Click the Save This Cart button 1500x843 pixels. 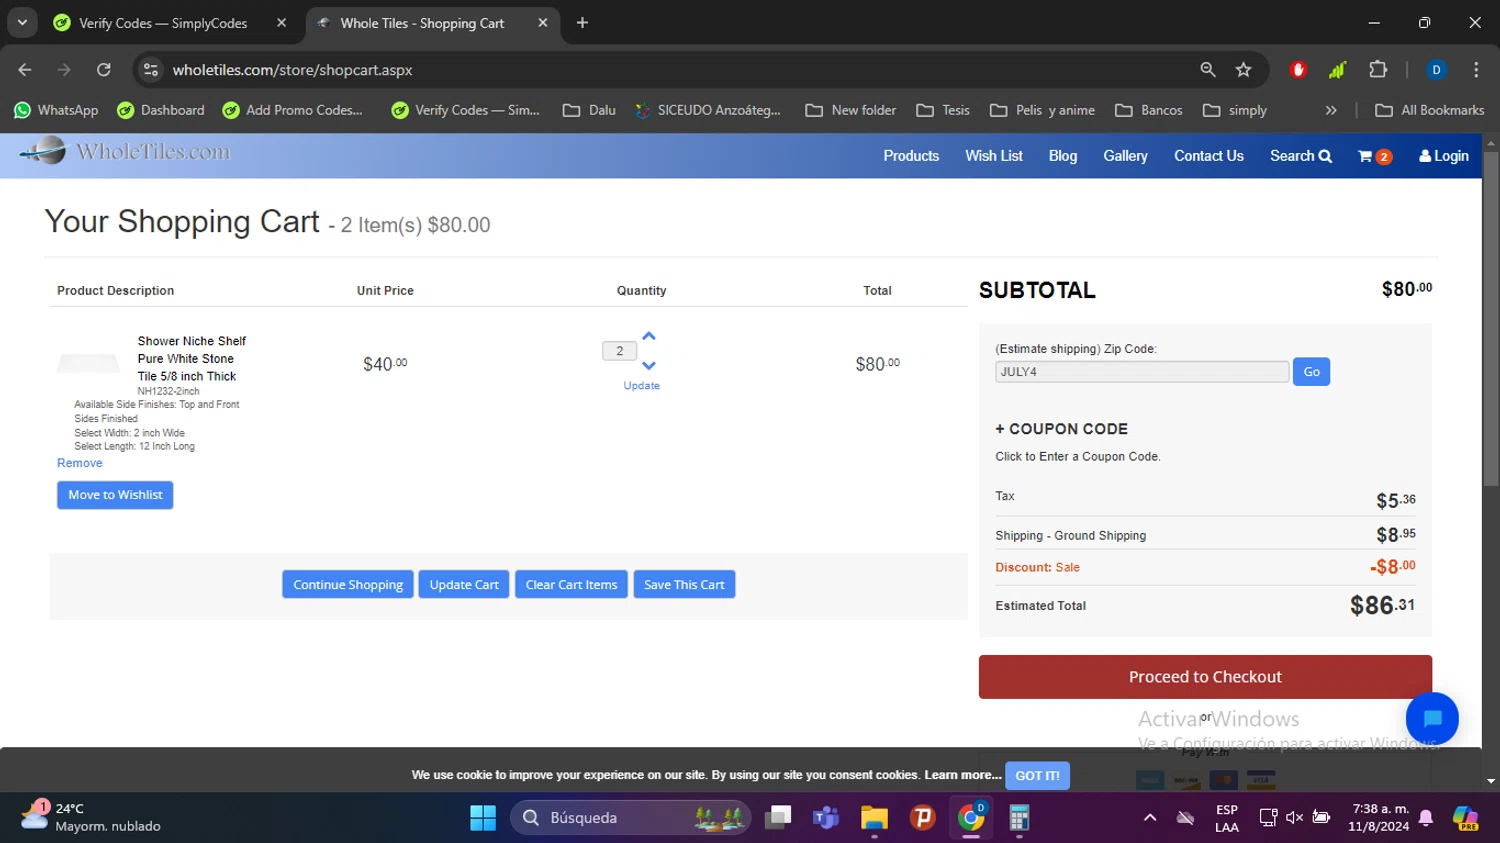click(x=684, y=584)
